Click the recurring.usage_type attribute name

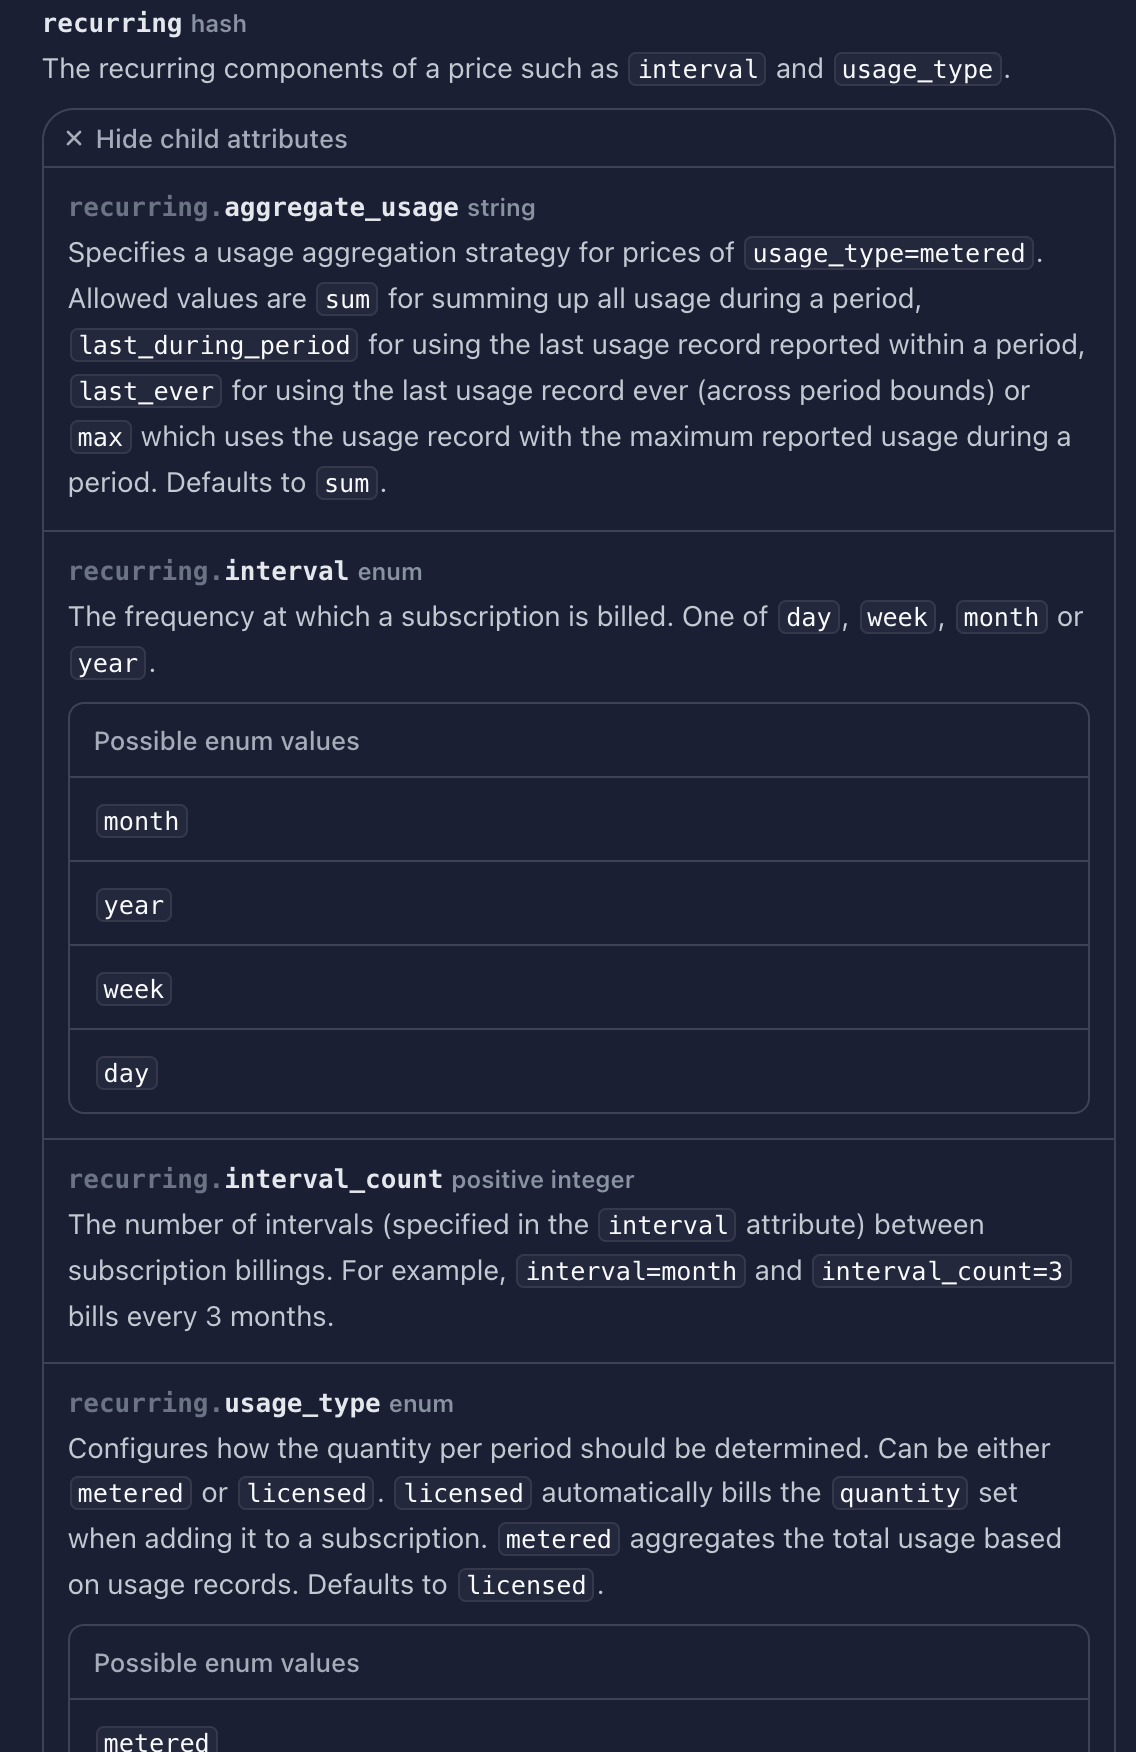coord(224,1403)
